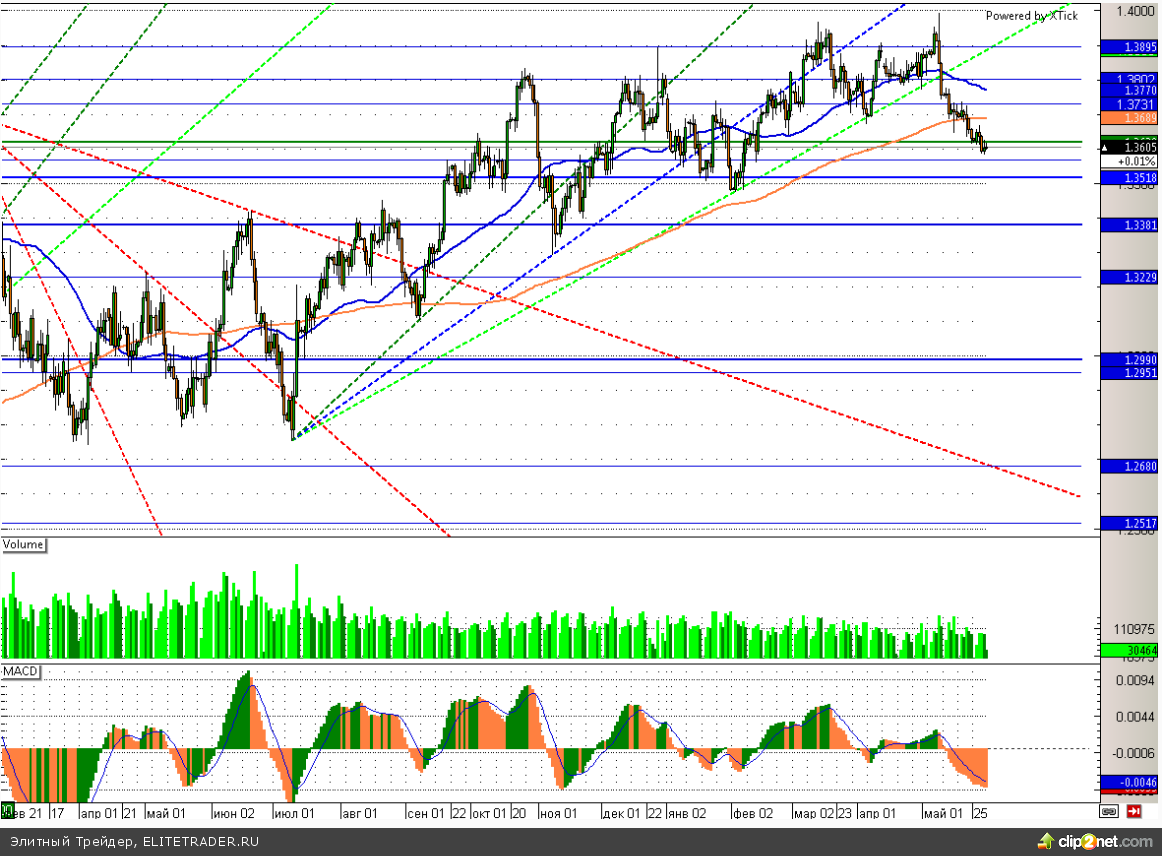Viewport: 1162px width, 856px height.
Task: Click the 110975 volume scale value
Action: point(1134,629)
